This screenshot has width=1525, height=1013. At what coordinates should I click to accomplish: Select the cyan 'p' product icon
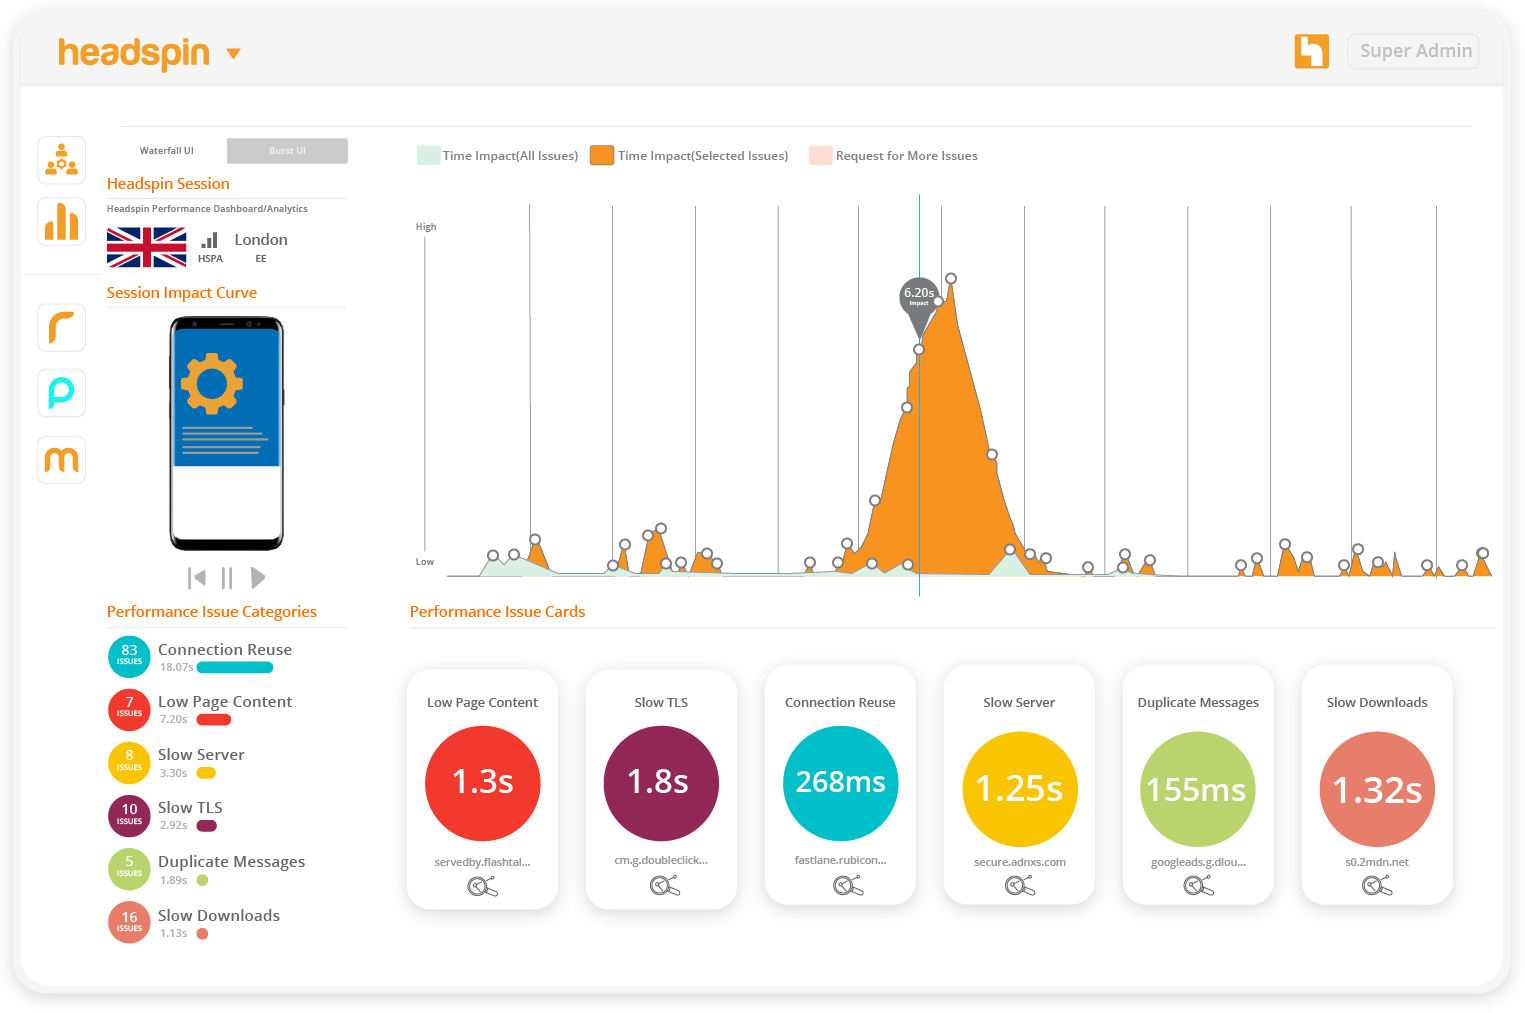[61, 393]
